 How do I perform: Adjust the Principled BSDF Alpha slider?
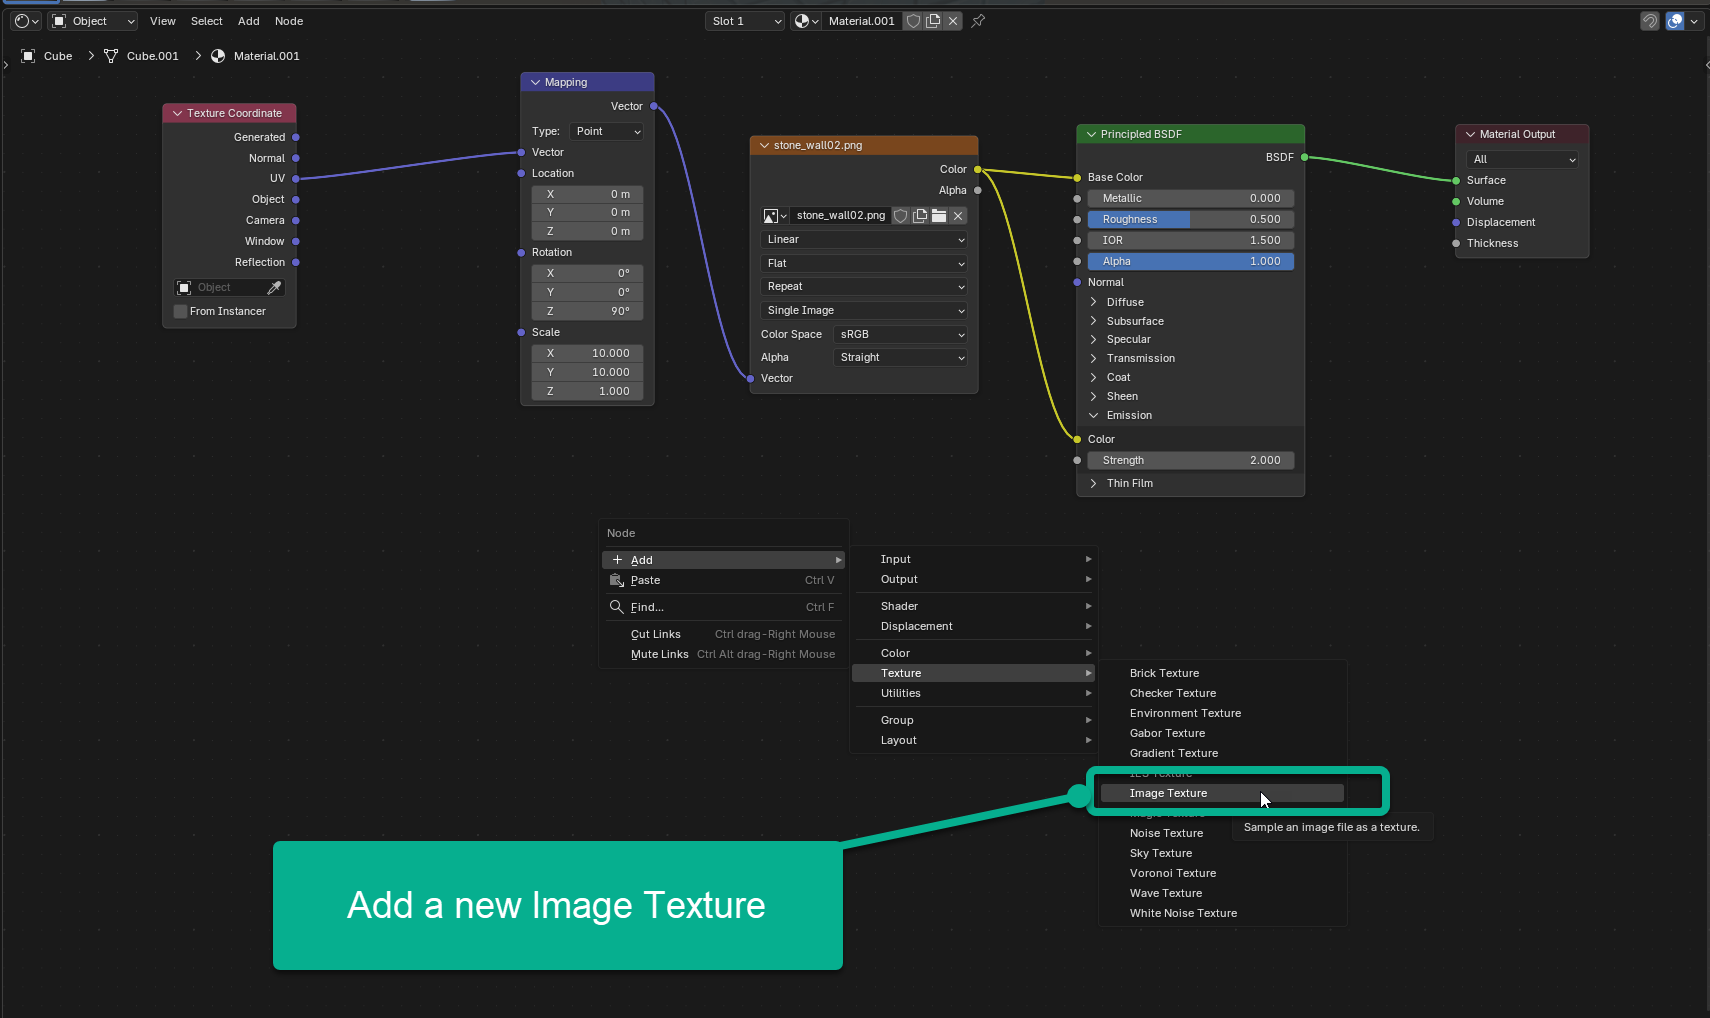click(1190, 261)
